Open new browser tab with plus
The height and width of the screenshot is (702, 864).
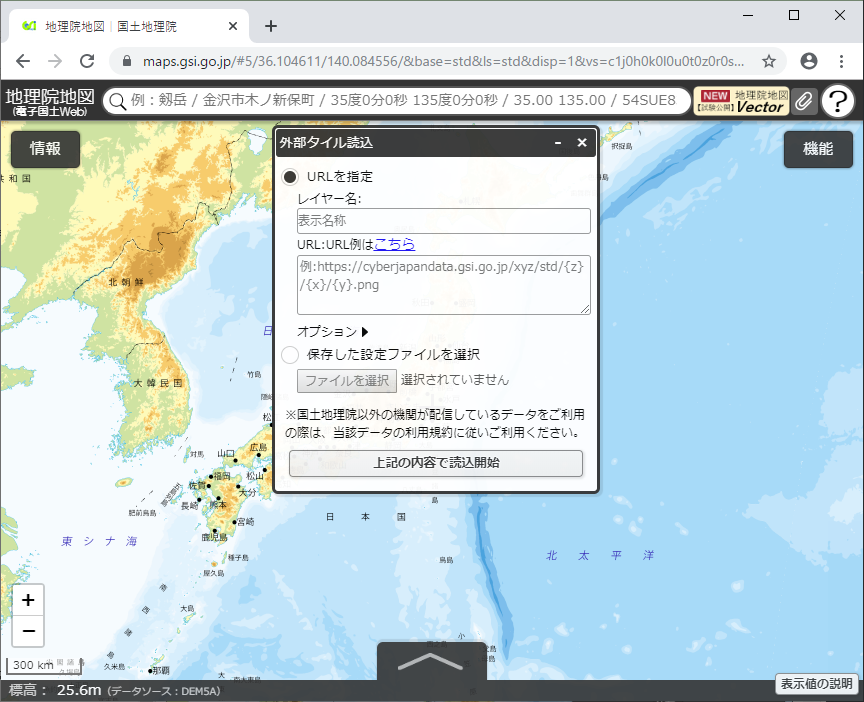coord(271,26)
